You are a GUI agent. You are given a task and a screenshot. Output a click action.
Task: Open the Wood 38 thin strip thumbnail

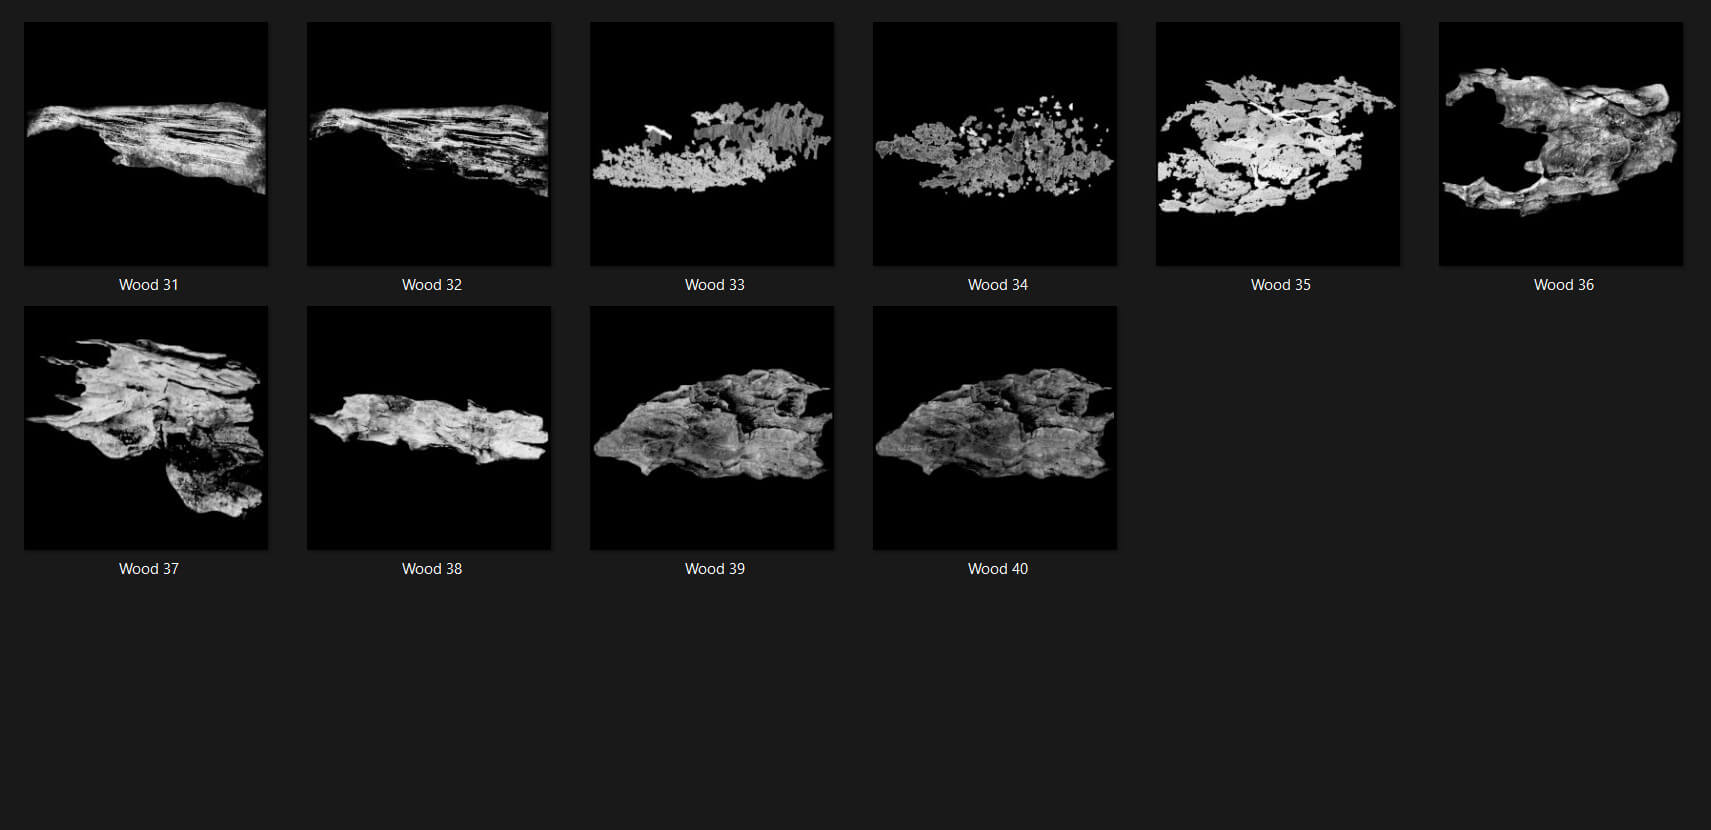[x=429, y=428]
